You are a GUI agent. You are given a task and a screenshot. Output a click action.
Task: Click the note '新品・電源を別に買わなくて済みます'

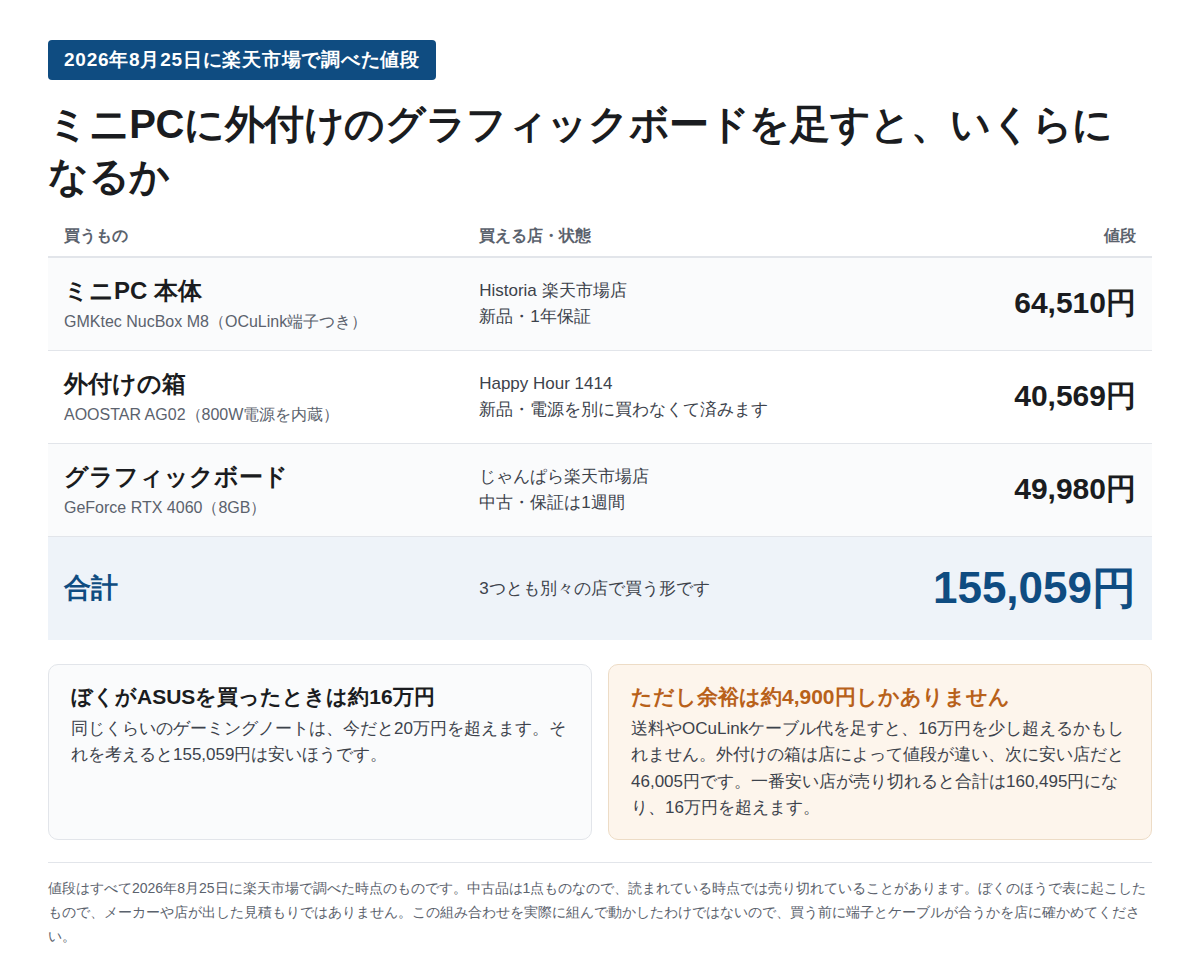coord(623,410)
